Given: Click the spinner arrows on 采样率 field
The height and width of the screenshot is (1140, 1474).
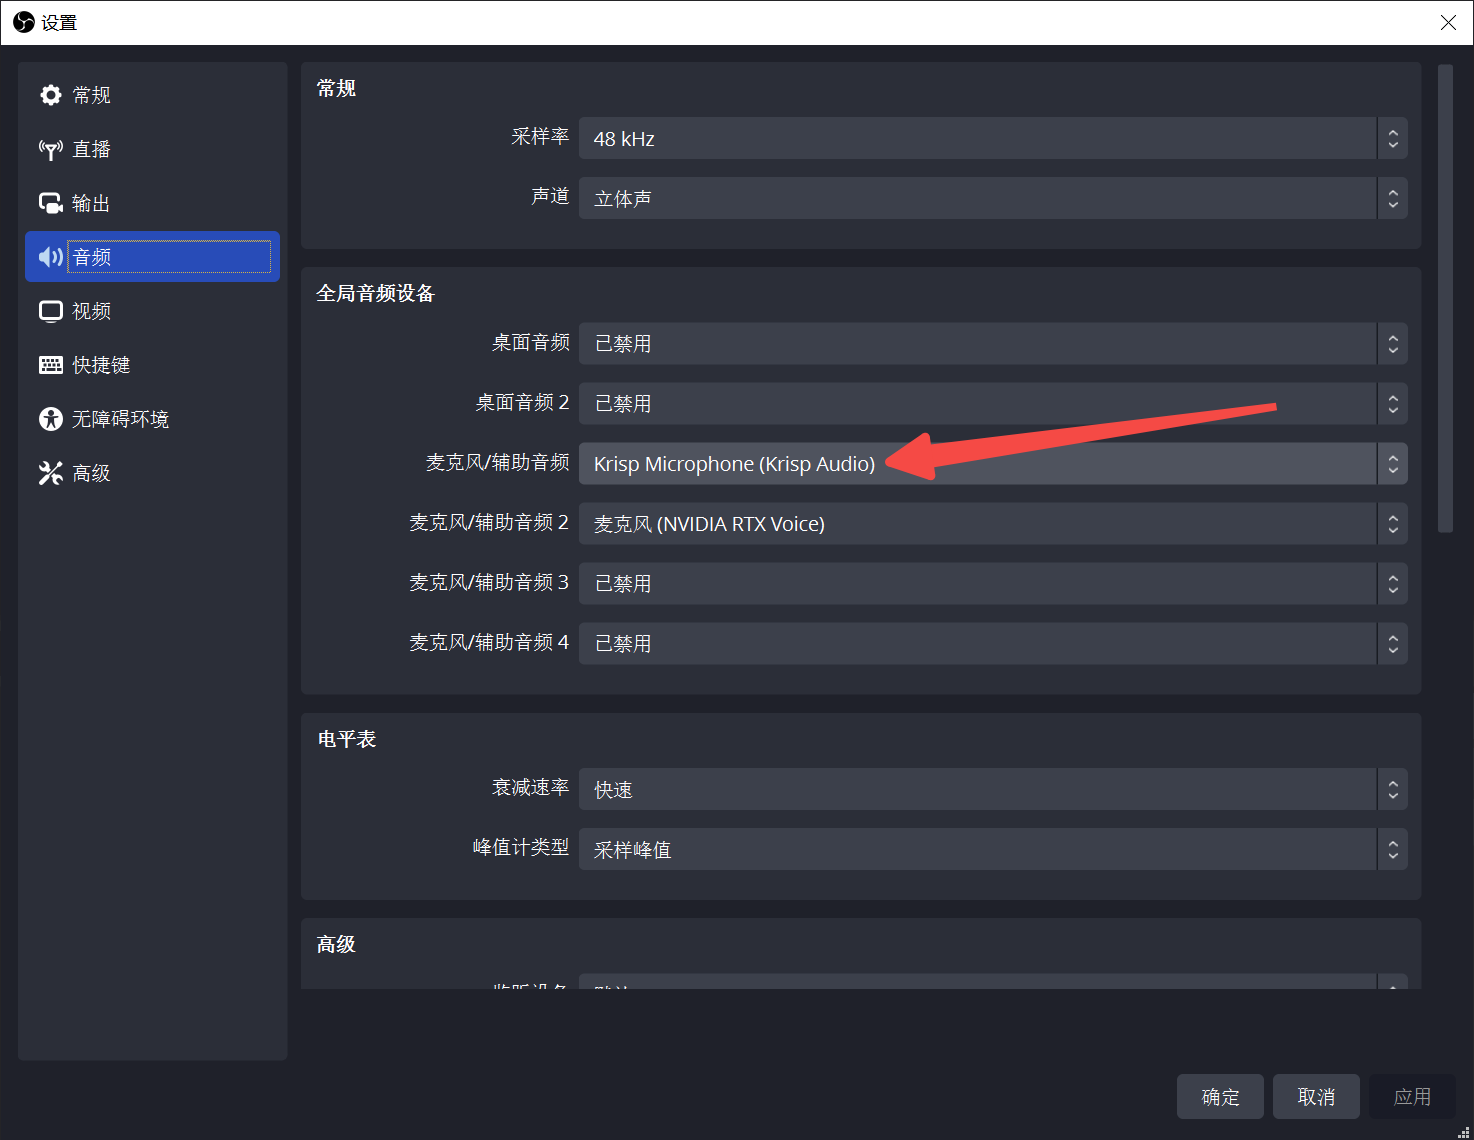Looking at the screenshot, I should 1393,138.
